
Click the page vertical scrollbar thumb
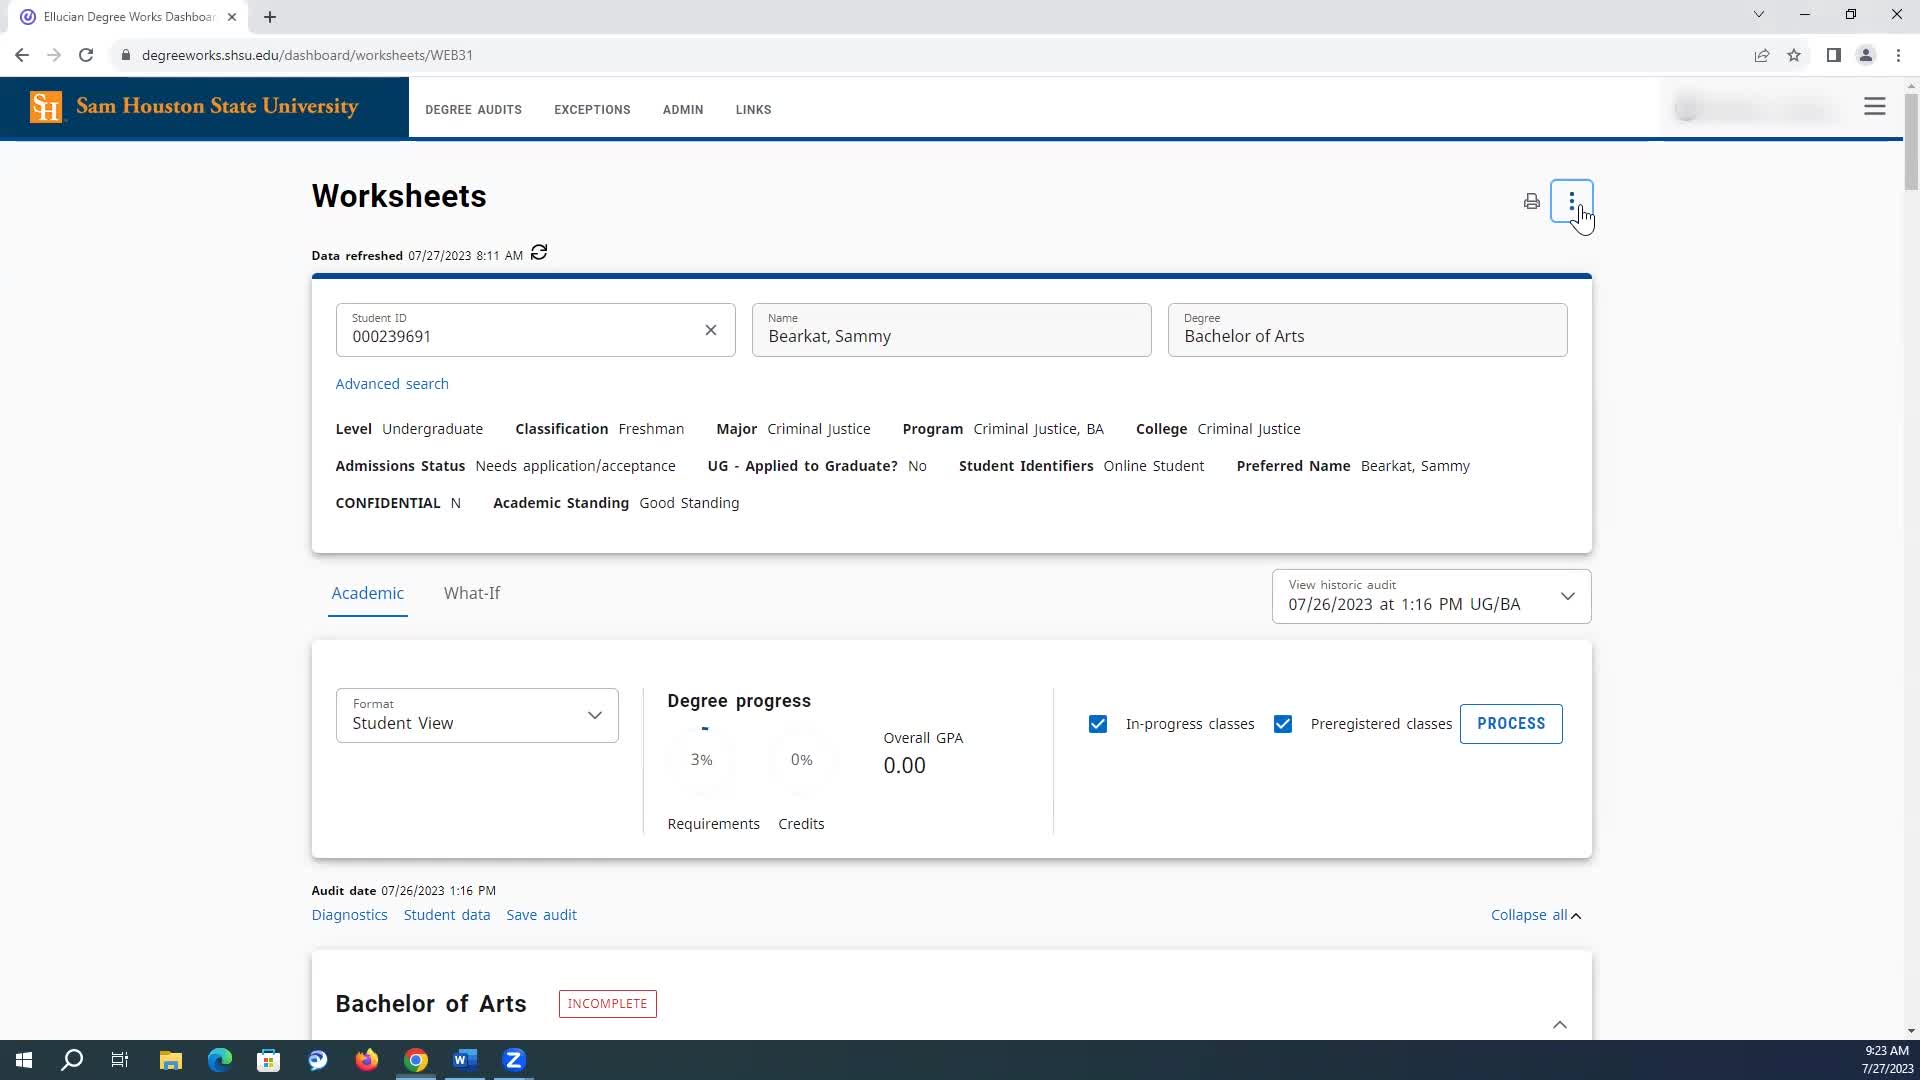[1911, 140]
